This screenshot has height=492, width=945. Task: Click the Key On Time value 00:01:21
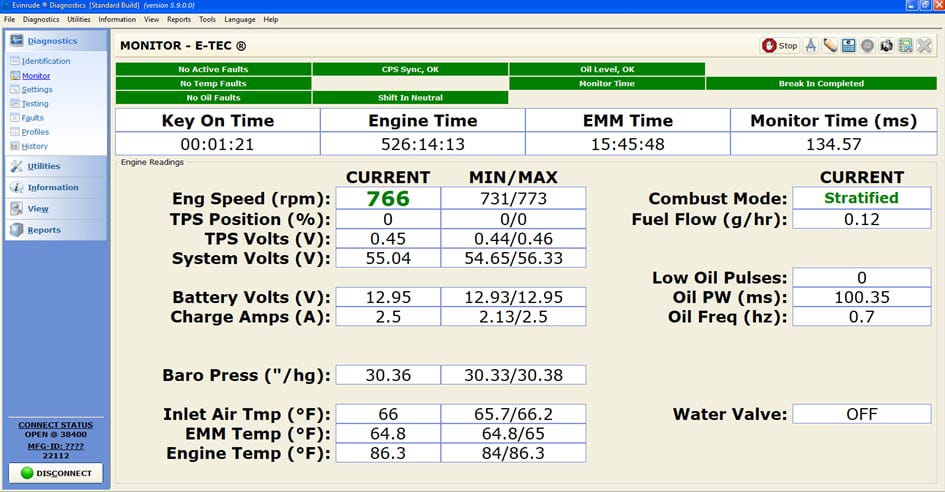218,144
